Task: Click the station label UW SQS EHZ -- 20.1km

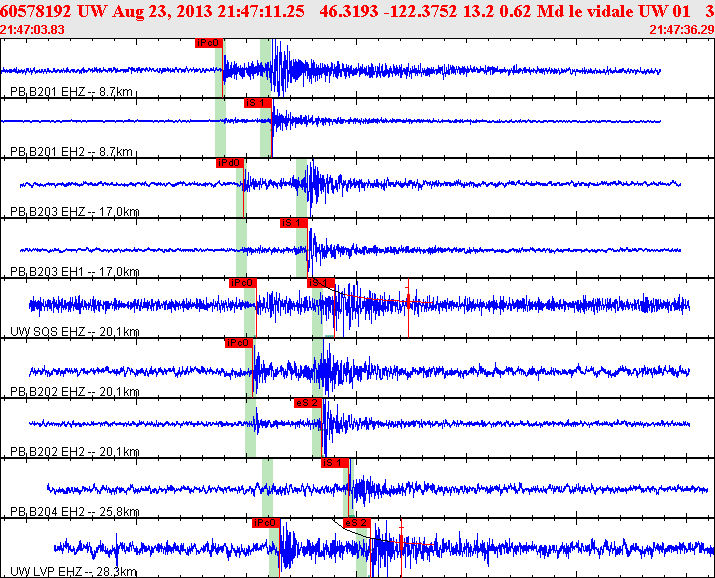Action: 74,331
